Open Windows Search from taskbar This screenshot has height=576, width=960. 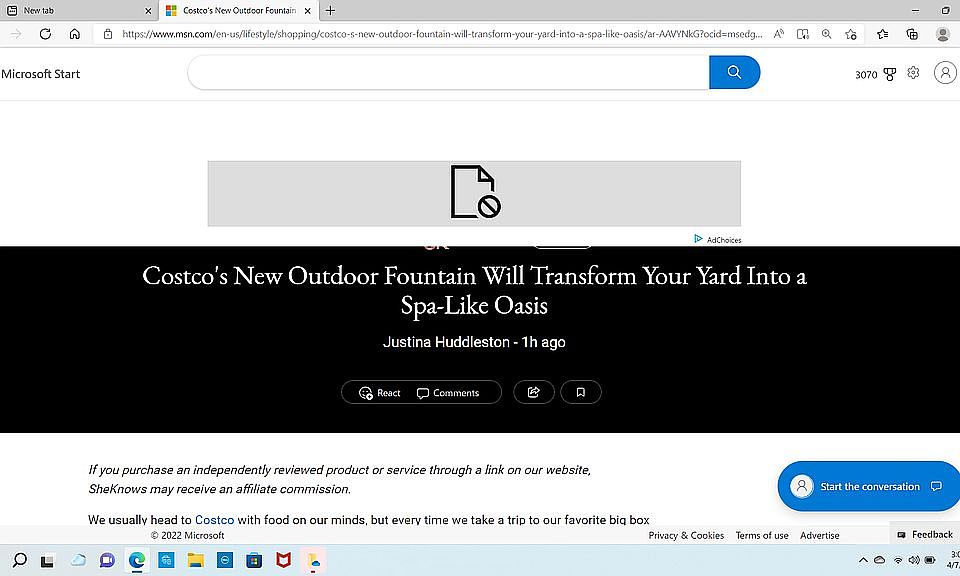tap(20, 560)
